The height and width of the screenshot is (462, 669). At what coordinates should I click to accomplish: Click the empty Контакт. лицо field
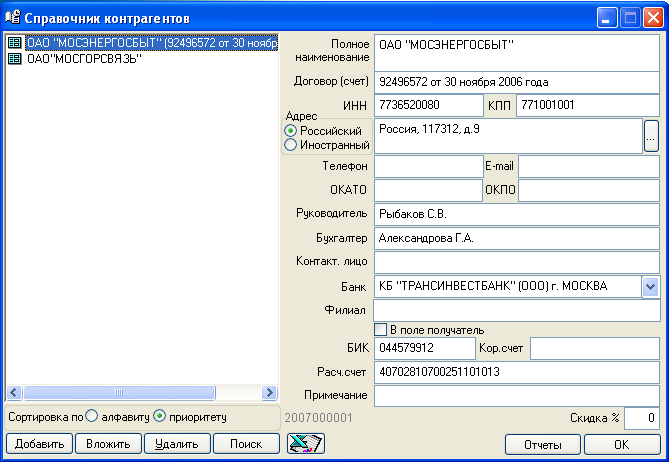(517, 262)
